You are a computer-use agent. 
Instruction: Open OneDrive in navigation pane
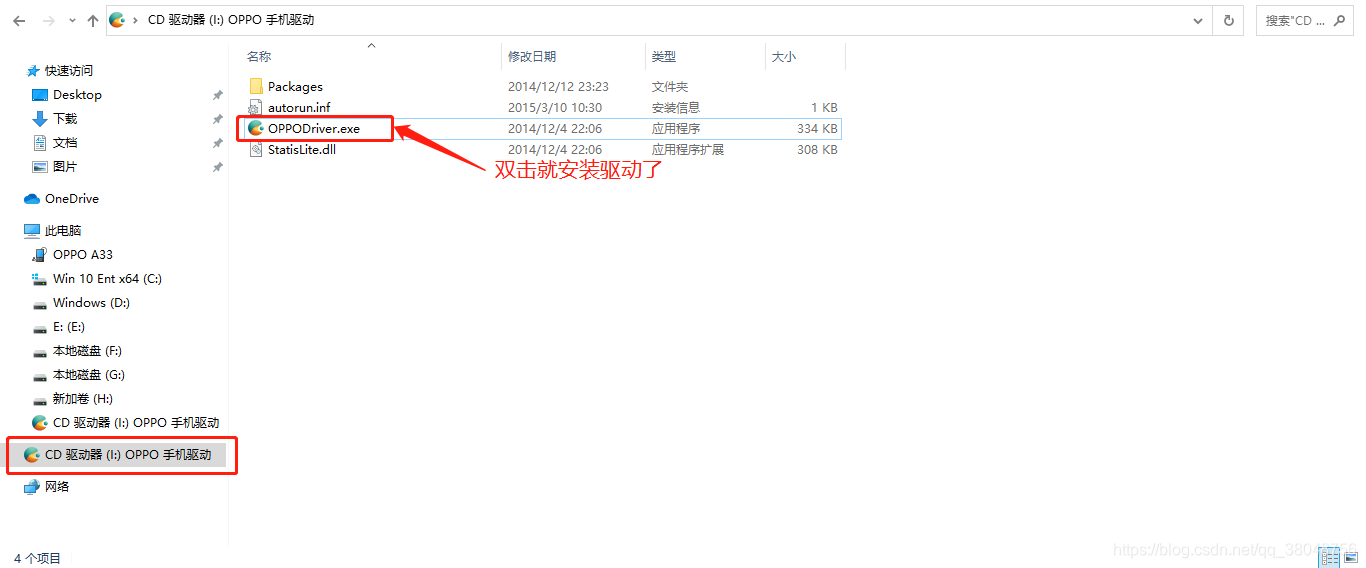(72, 199)
